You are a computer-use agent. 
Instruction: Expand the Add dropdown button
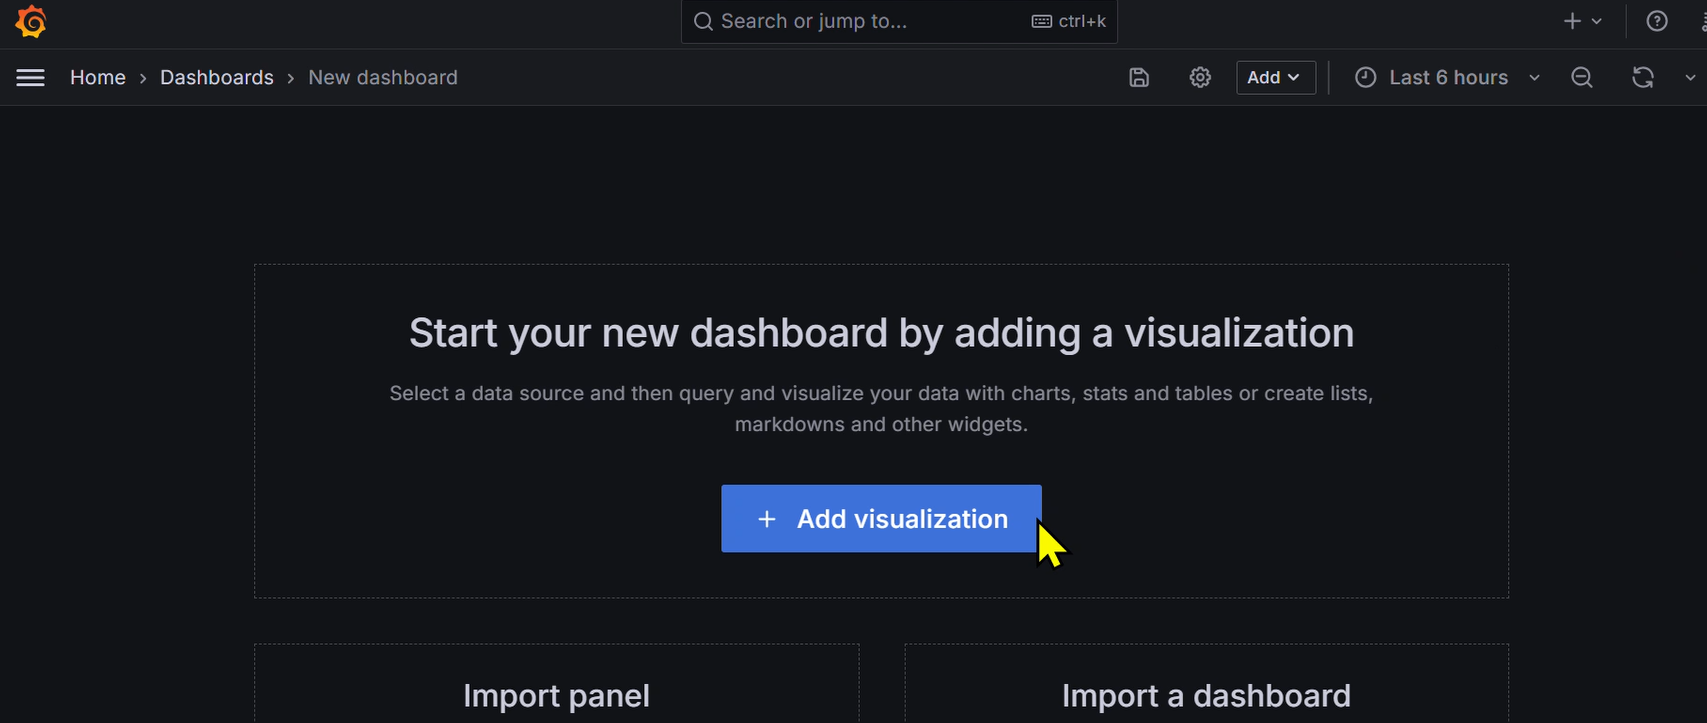1276,78
